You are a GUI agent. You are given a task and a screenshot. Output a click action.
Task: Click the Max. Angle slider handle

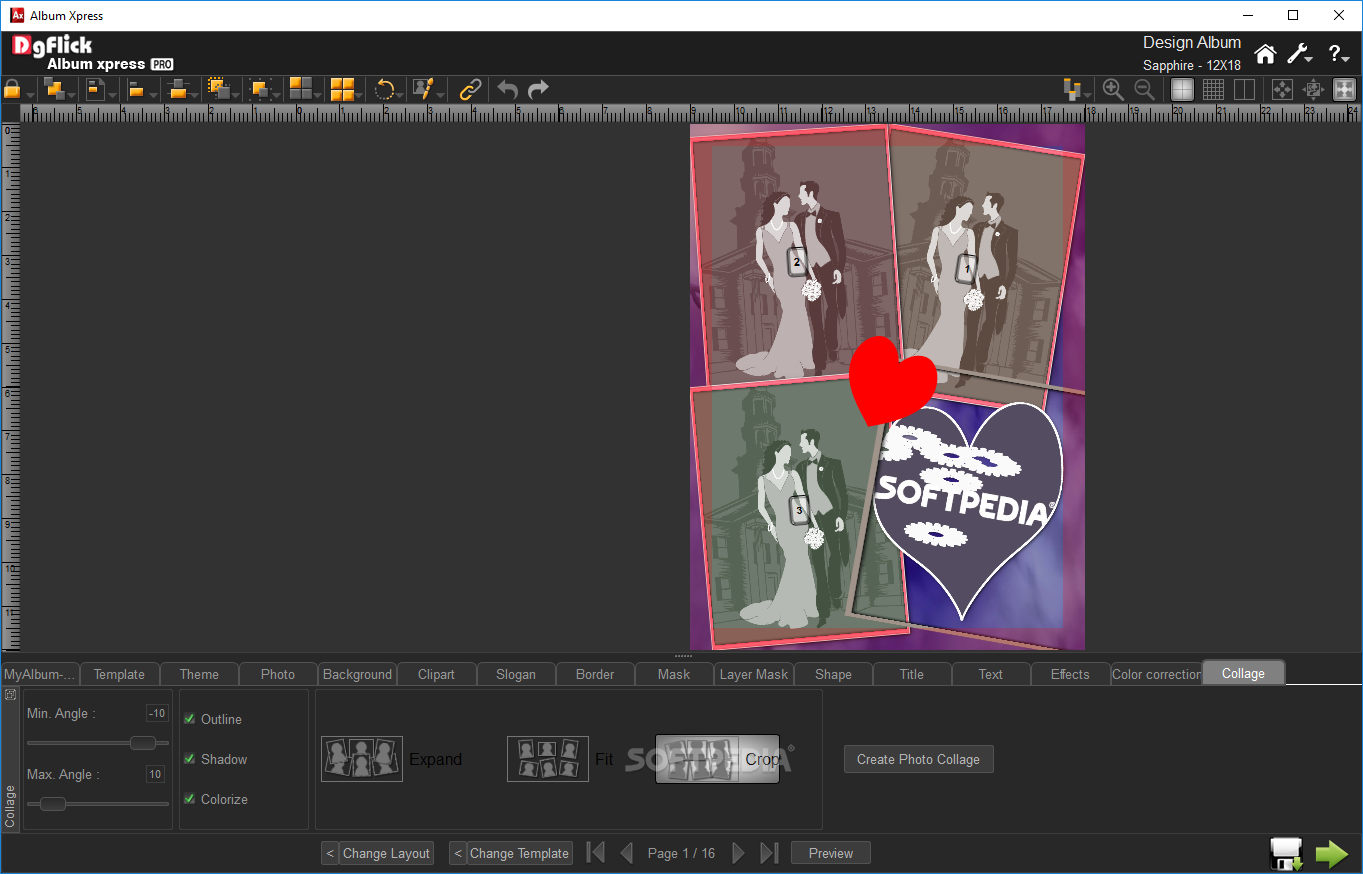(53, 803)
